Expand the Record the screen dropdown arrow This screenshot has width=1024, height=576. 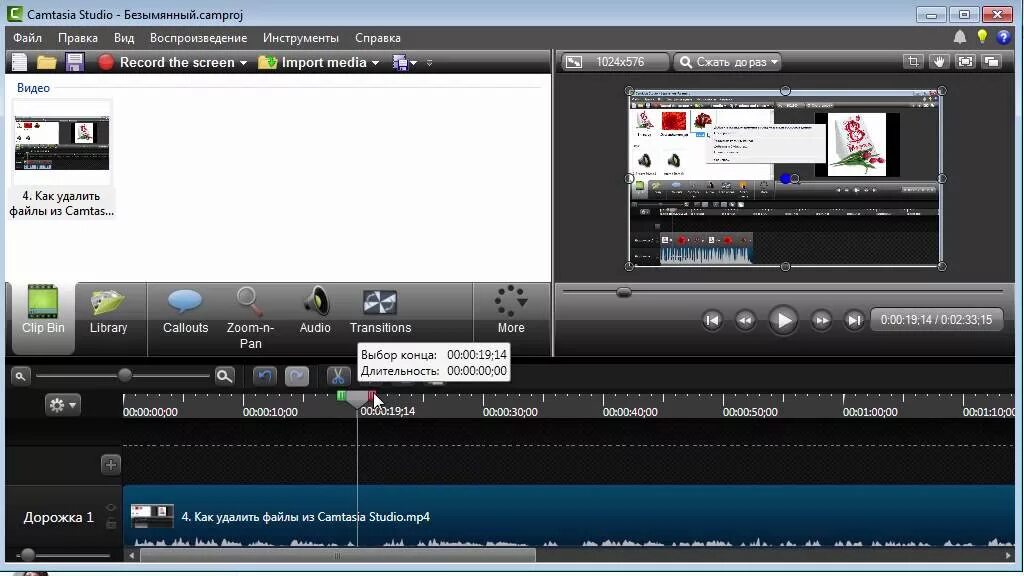pos(243,63)
